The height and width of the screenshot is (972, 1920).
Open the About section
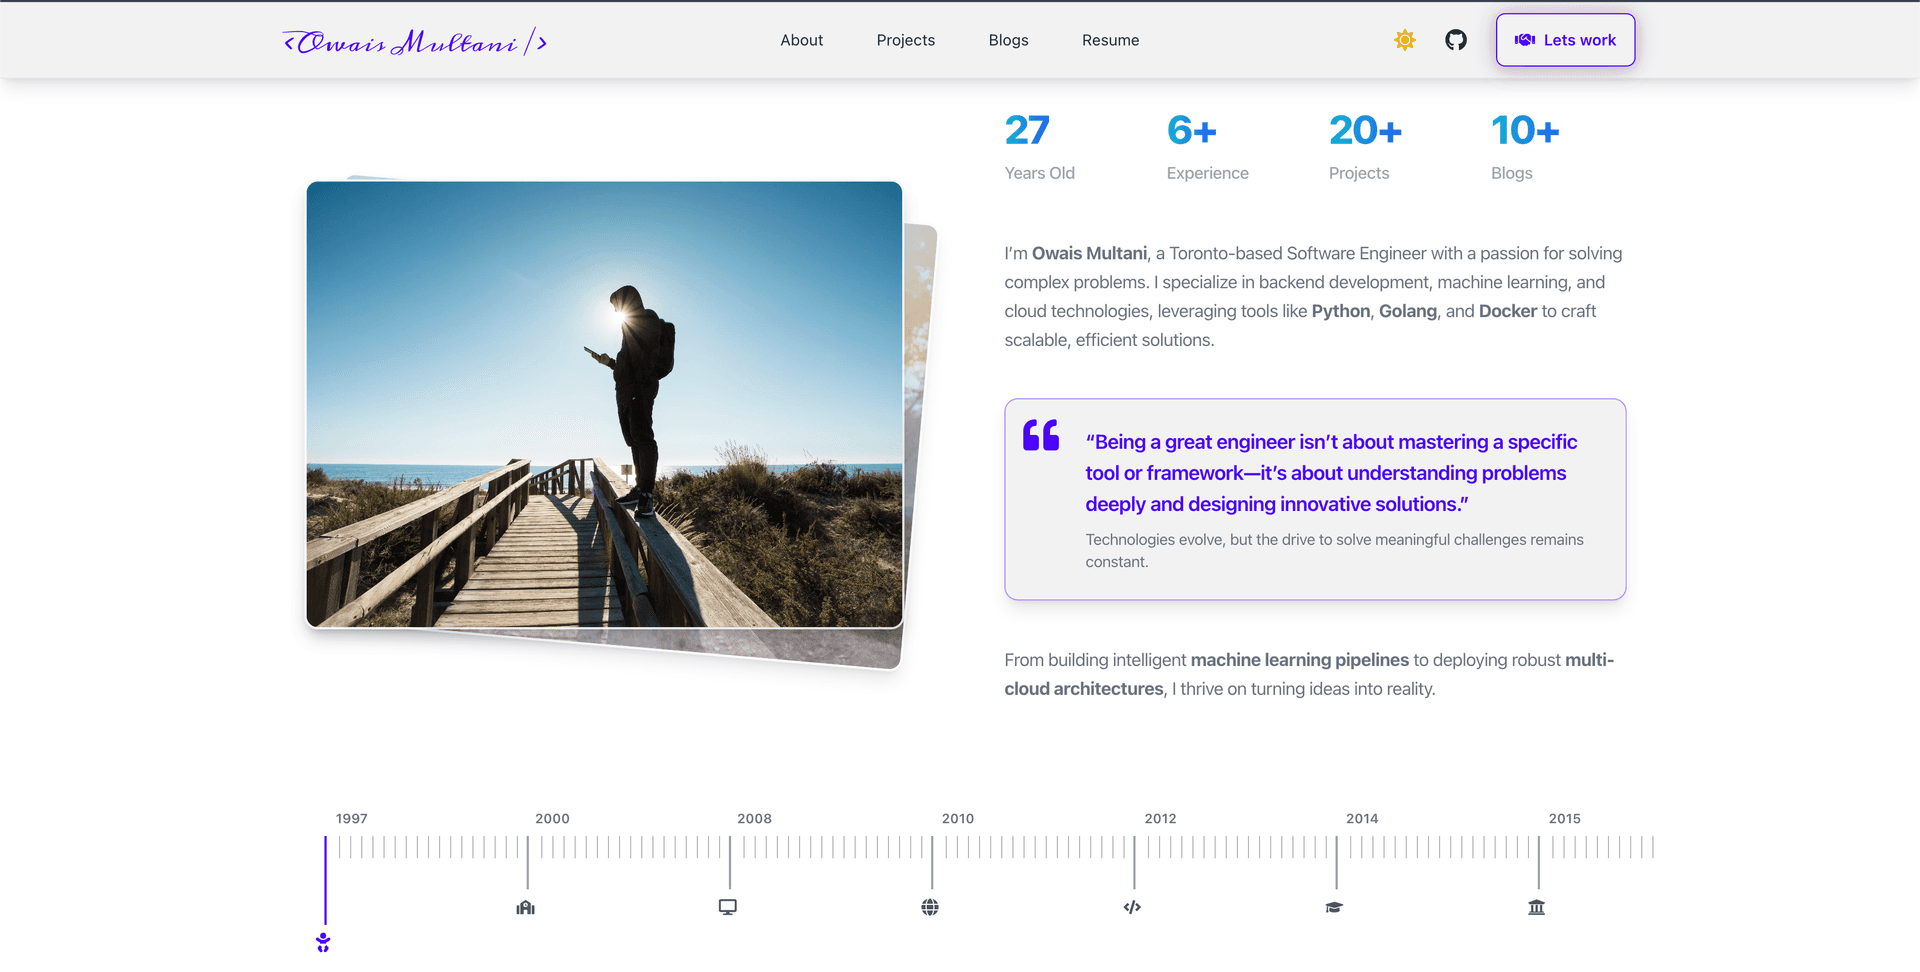tap(801, 40)
